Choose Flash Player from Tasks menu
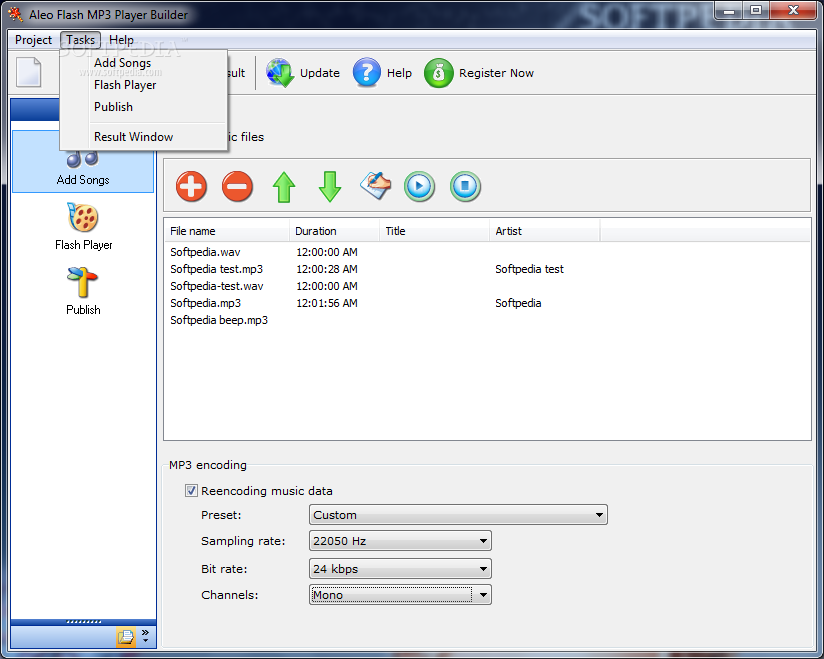Viewport: 824px width, 659px height. coord(125,85)
